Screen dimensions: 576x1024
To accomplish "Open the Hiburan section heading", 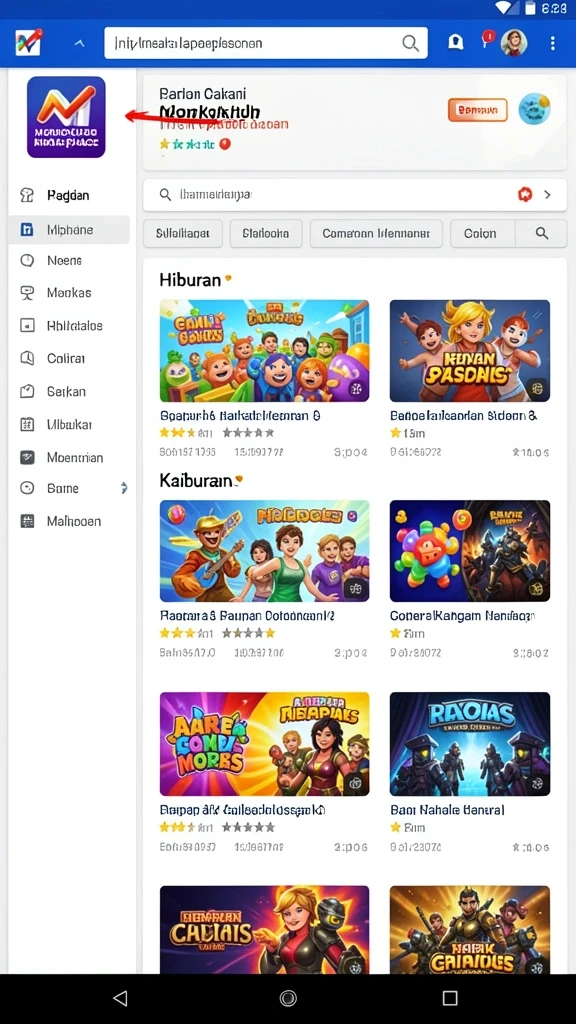I will coord(190,280).
